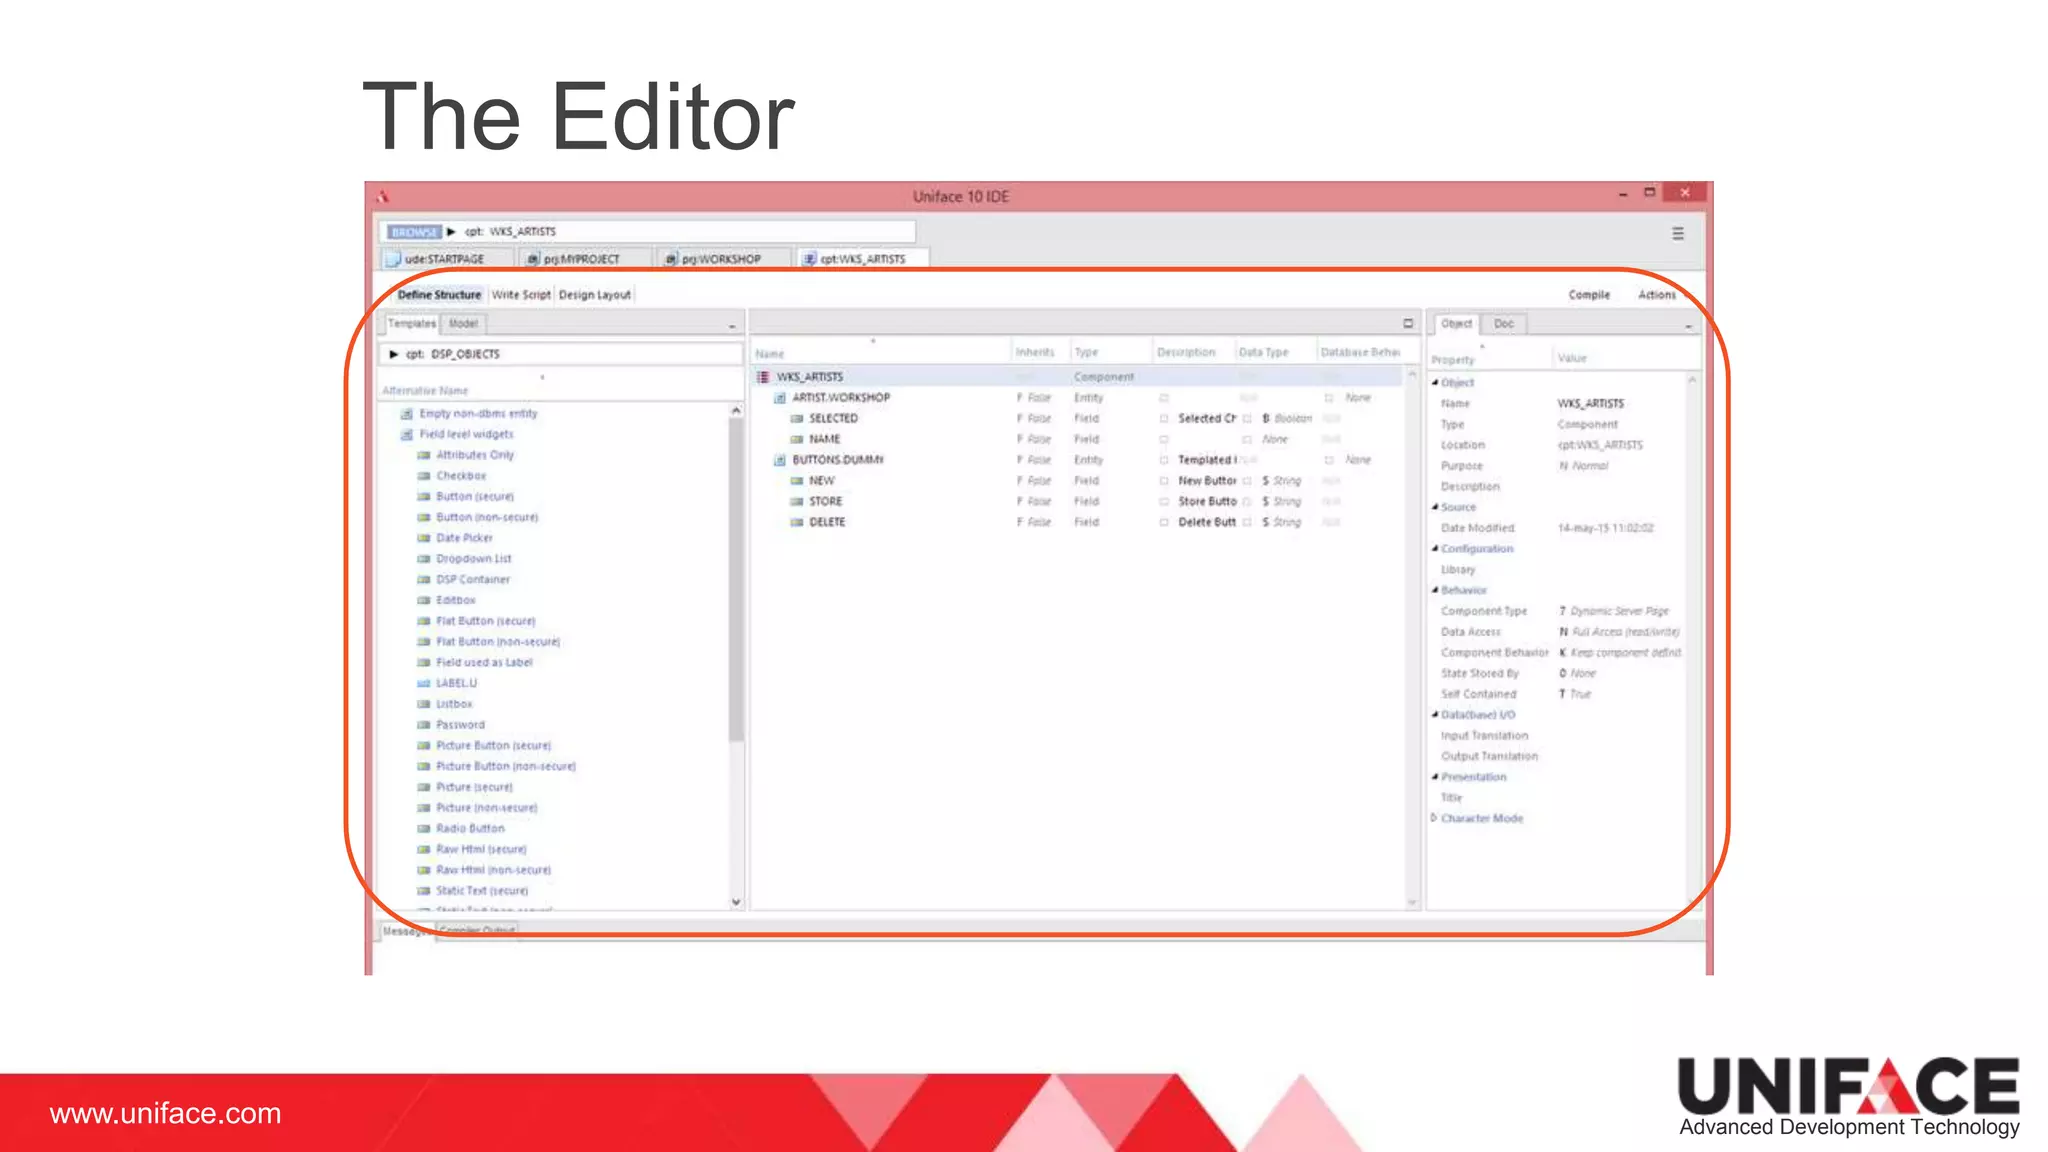Click the Password template icon
Viewport: 2048px width, 1152px height.
424,725
